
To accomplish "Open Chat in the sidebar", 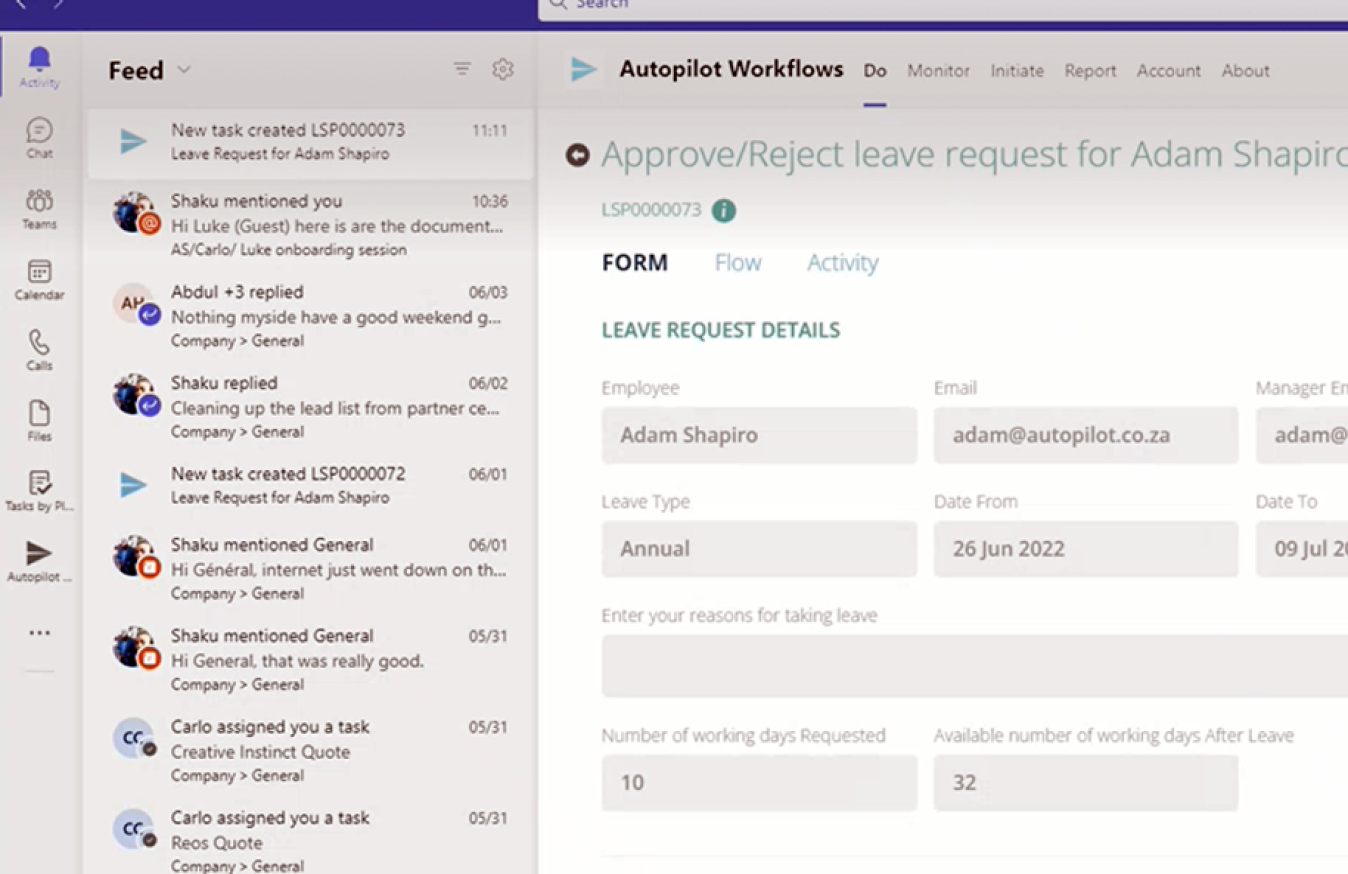I will pos(39,138).
